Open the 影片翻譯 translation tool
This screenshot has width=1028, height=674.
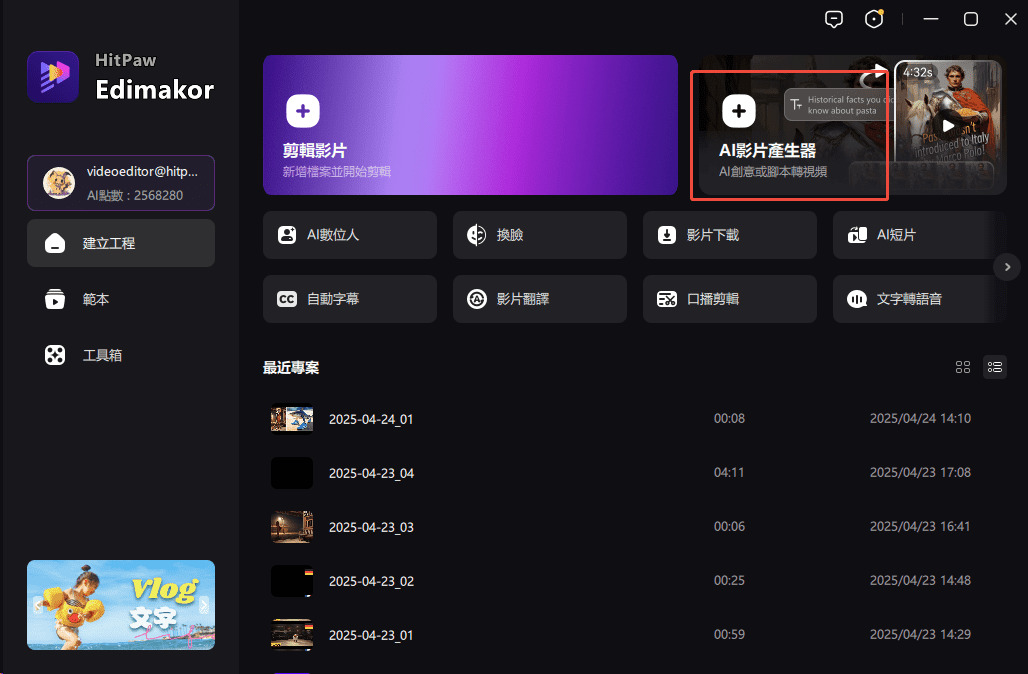(539, 299)
